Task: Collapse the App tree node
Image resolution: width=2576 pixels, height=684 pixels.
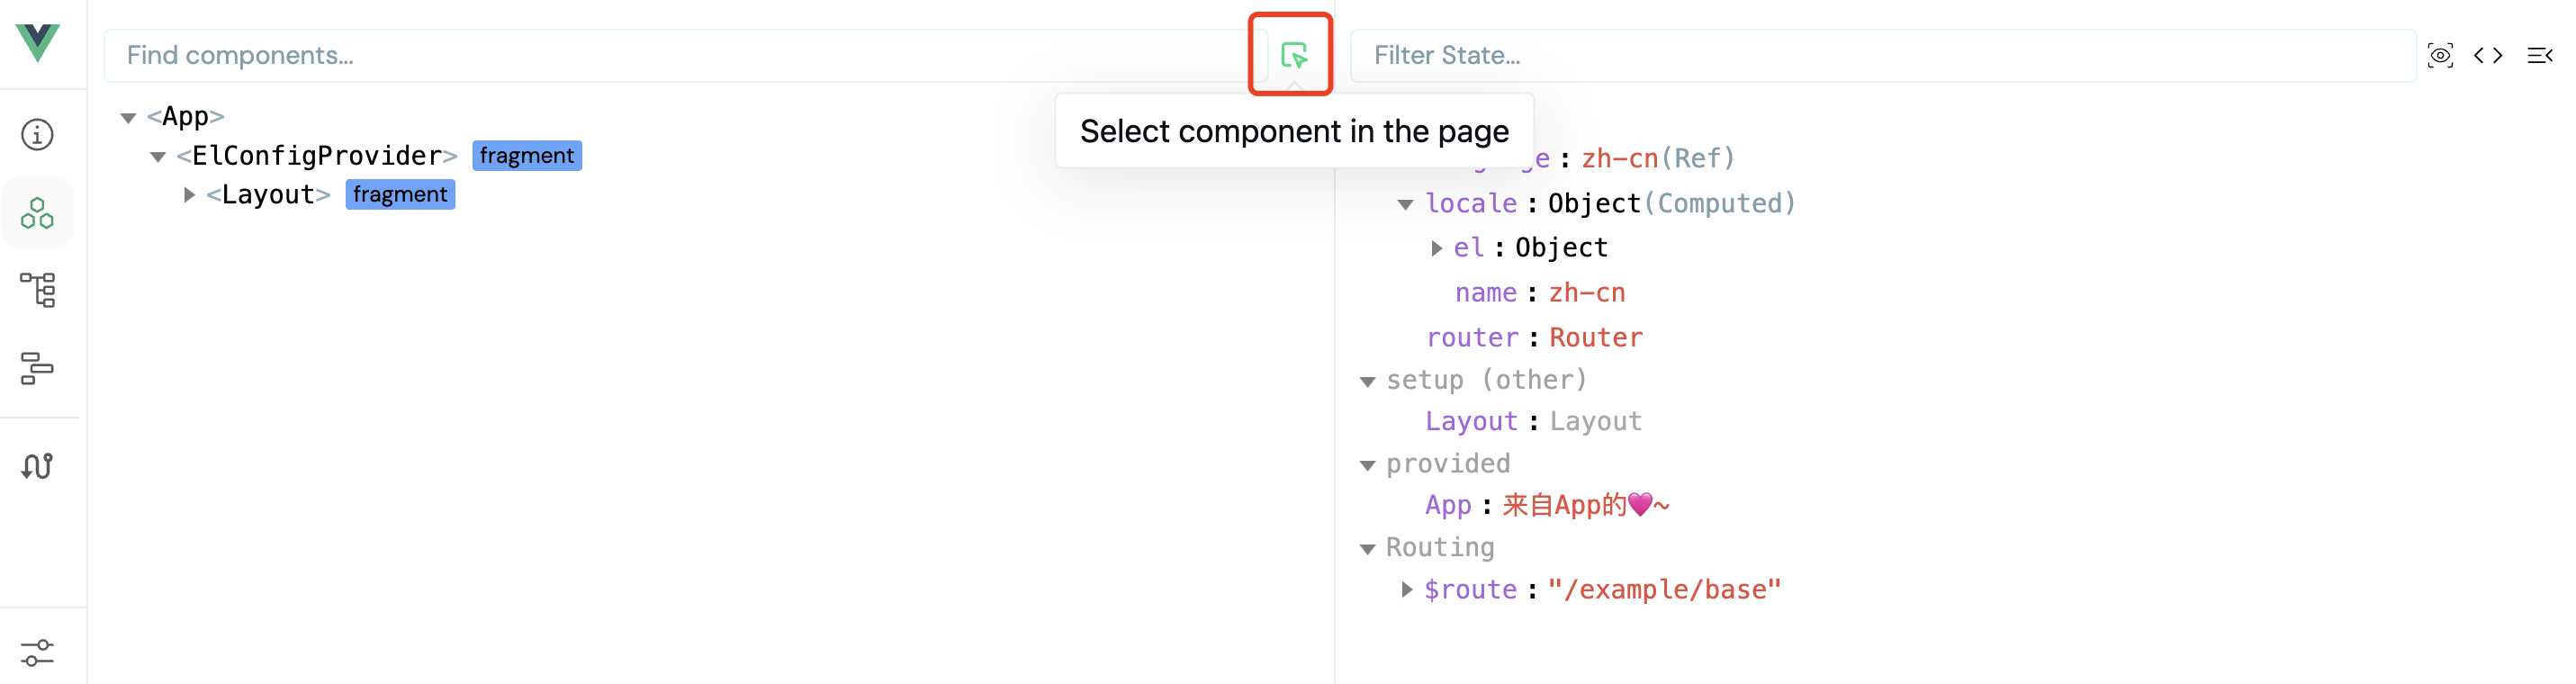Action: coord(128,118)
